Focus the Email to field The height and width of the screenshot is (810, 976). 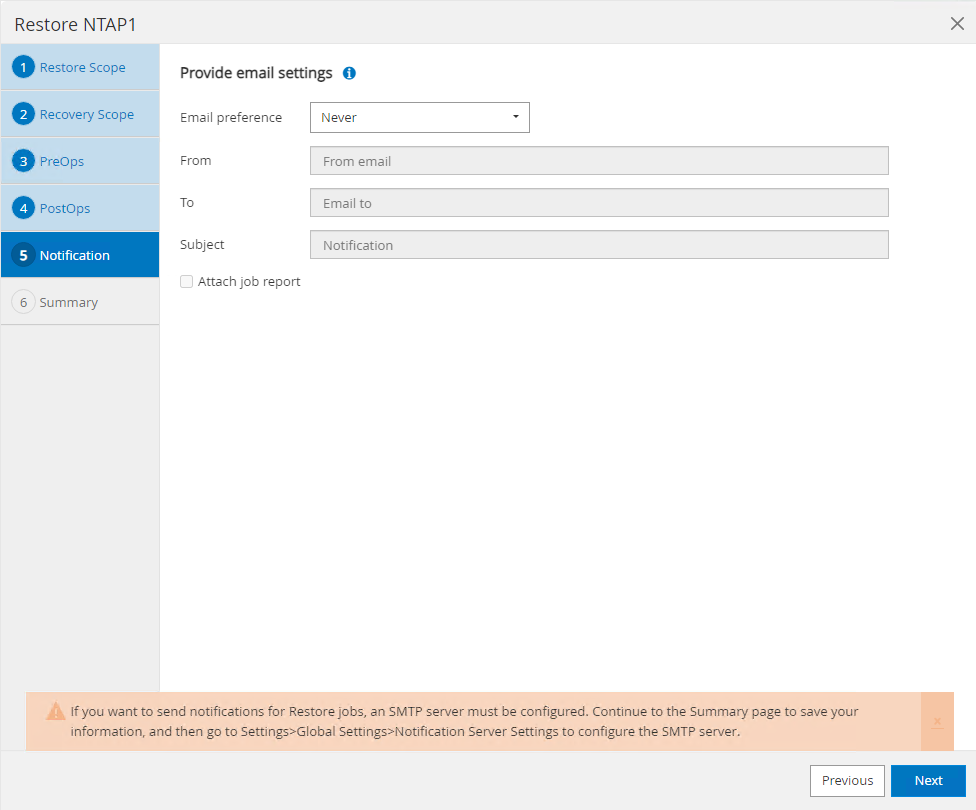pos(599,203)
